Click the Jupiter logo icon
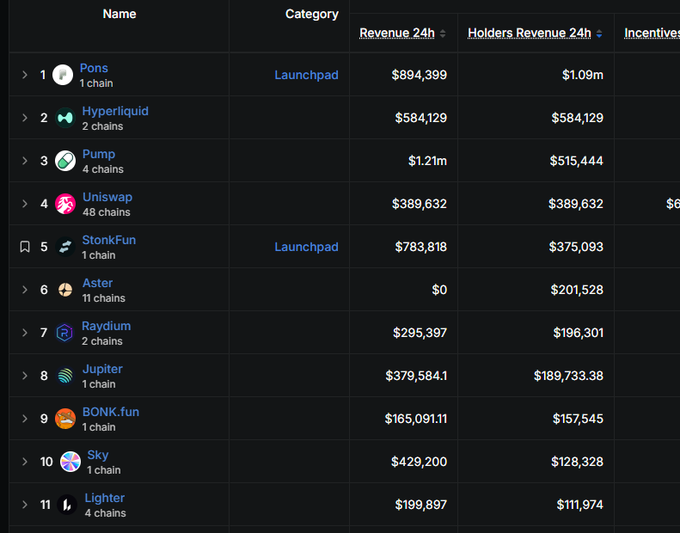Screen dimensions: 680x533 click(x=65, y=376)
